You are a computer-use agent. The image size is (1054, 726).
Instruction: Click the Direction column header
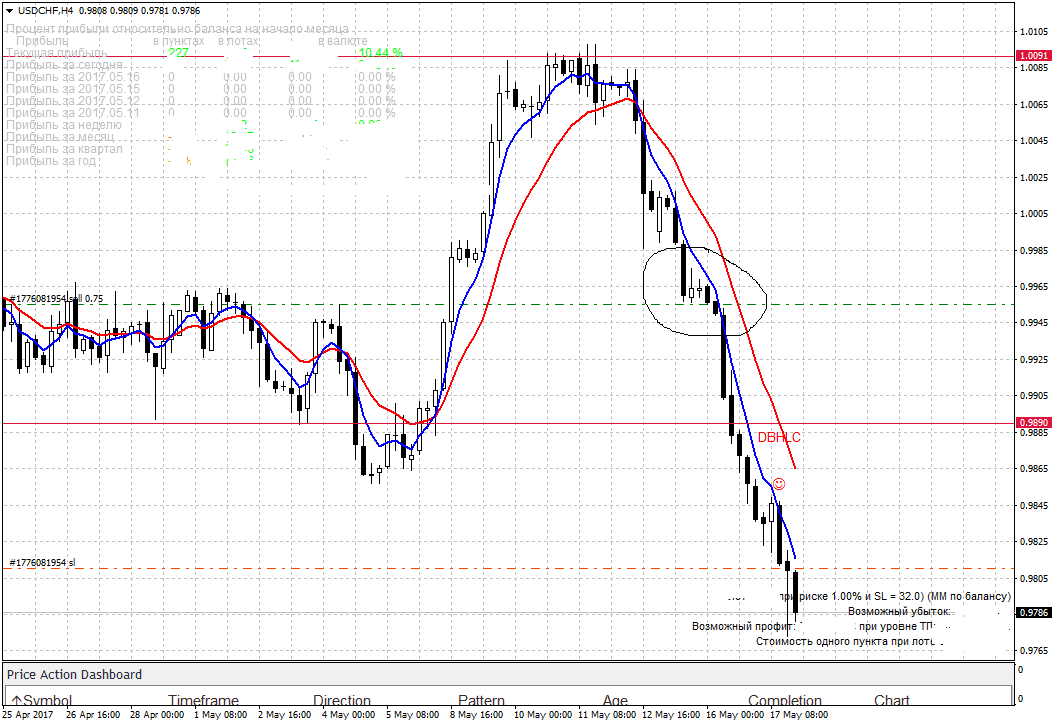[341, 700]
